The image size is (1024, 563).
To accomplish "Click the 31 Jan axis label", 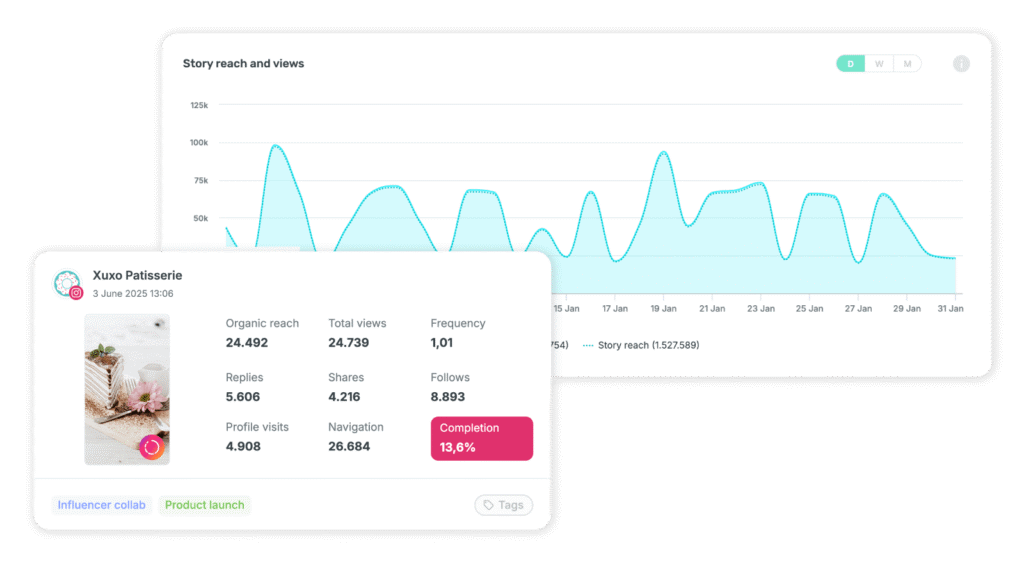I will (x=950, y=308).
